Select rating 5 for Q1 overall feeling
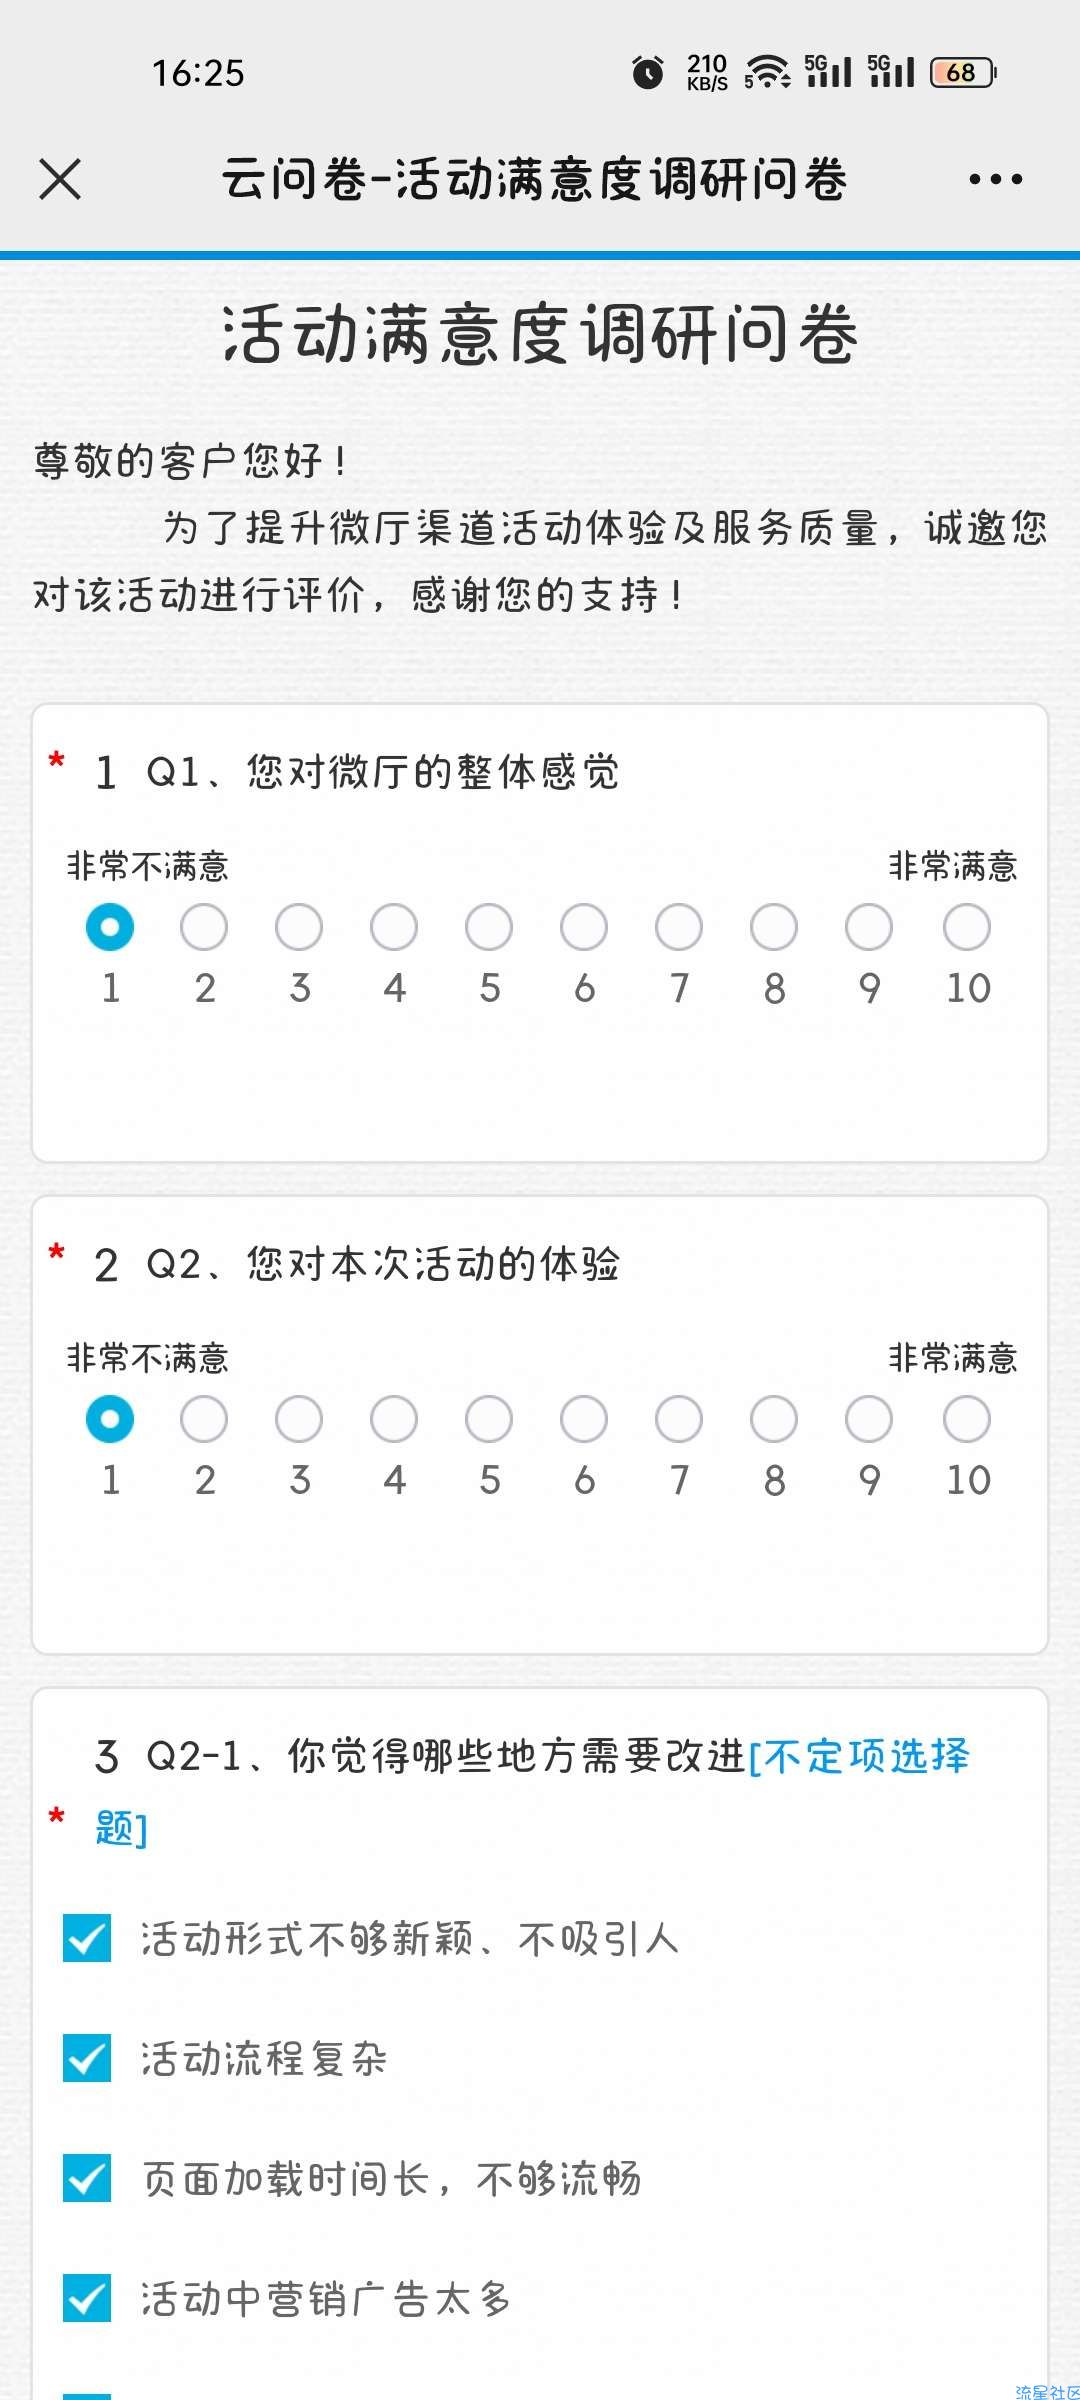This screenshot has width=1080, height=2400. (489, 927)
